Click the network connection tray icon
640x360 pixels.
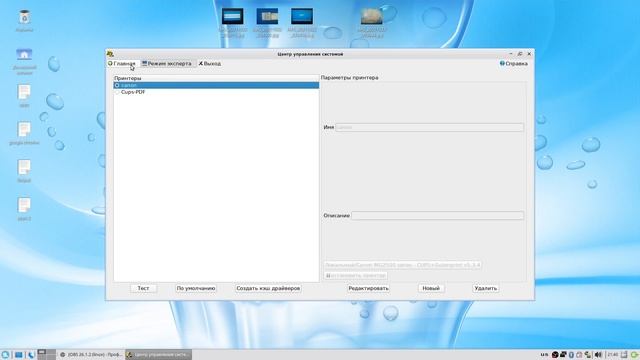(x=588, y=355)
